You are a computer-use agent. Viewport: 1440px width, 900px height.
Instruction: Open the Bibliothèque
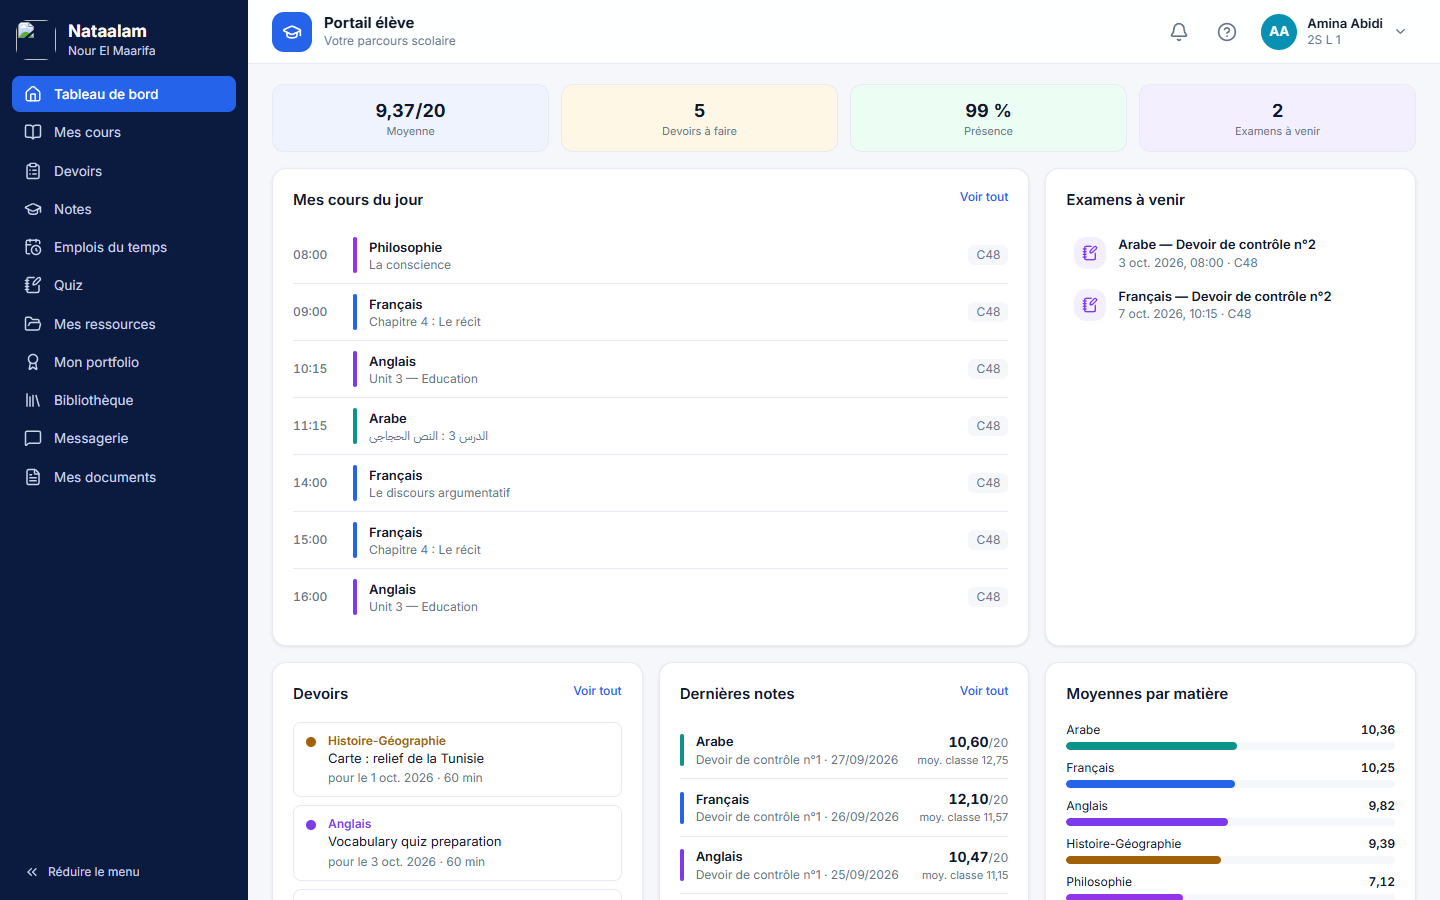click(124, 400)
